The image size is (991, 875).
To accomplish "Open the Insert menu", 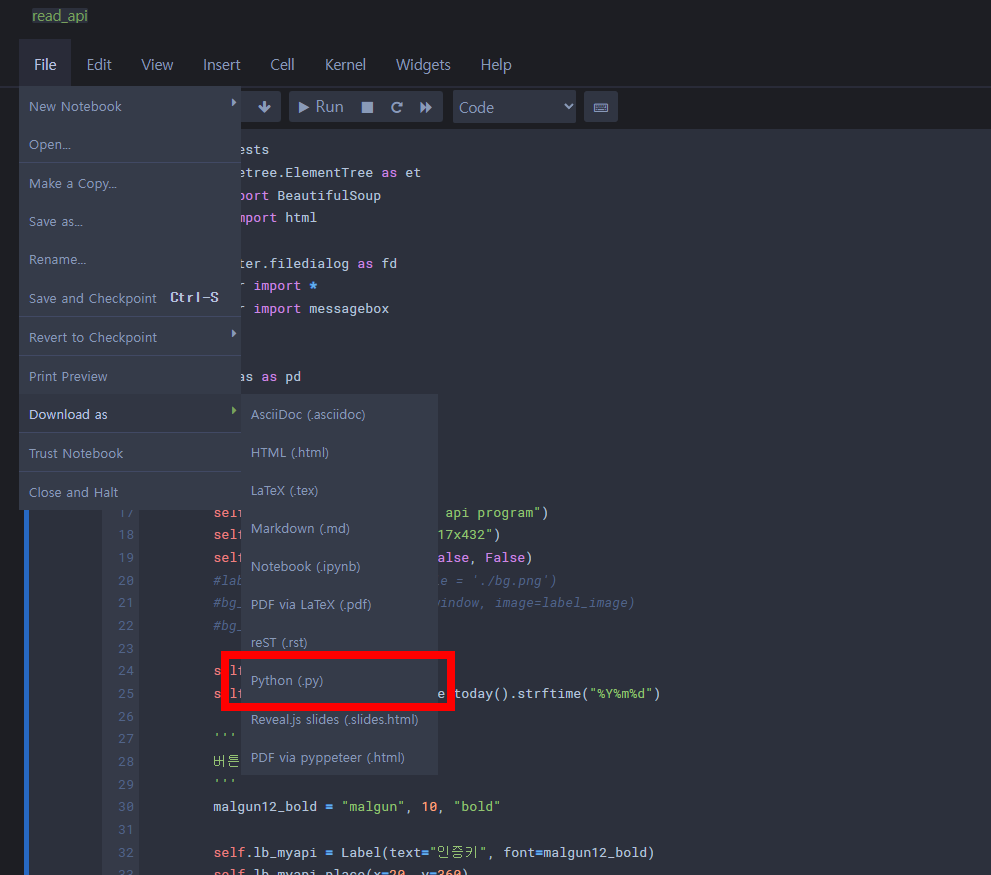I will click(222, 64).
